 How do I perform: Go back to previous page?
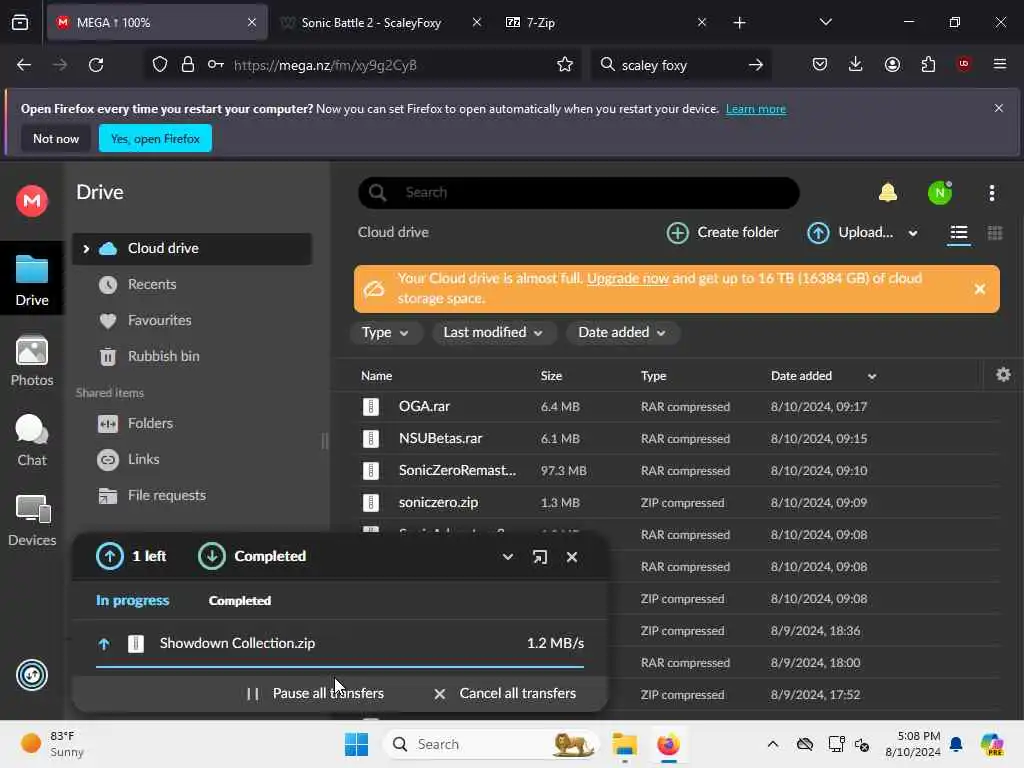(24, 65)
